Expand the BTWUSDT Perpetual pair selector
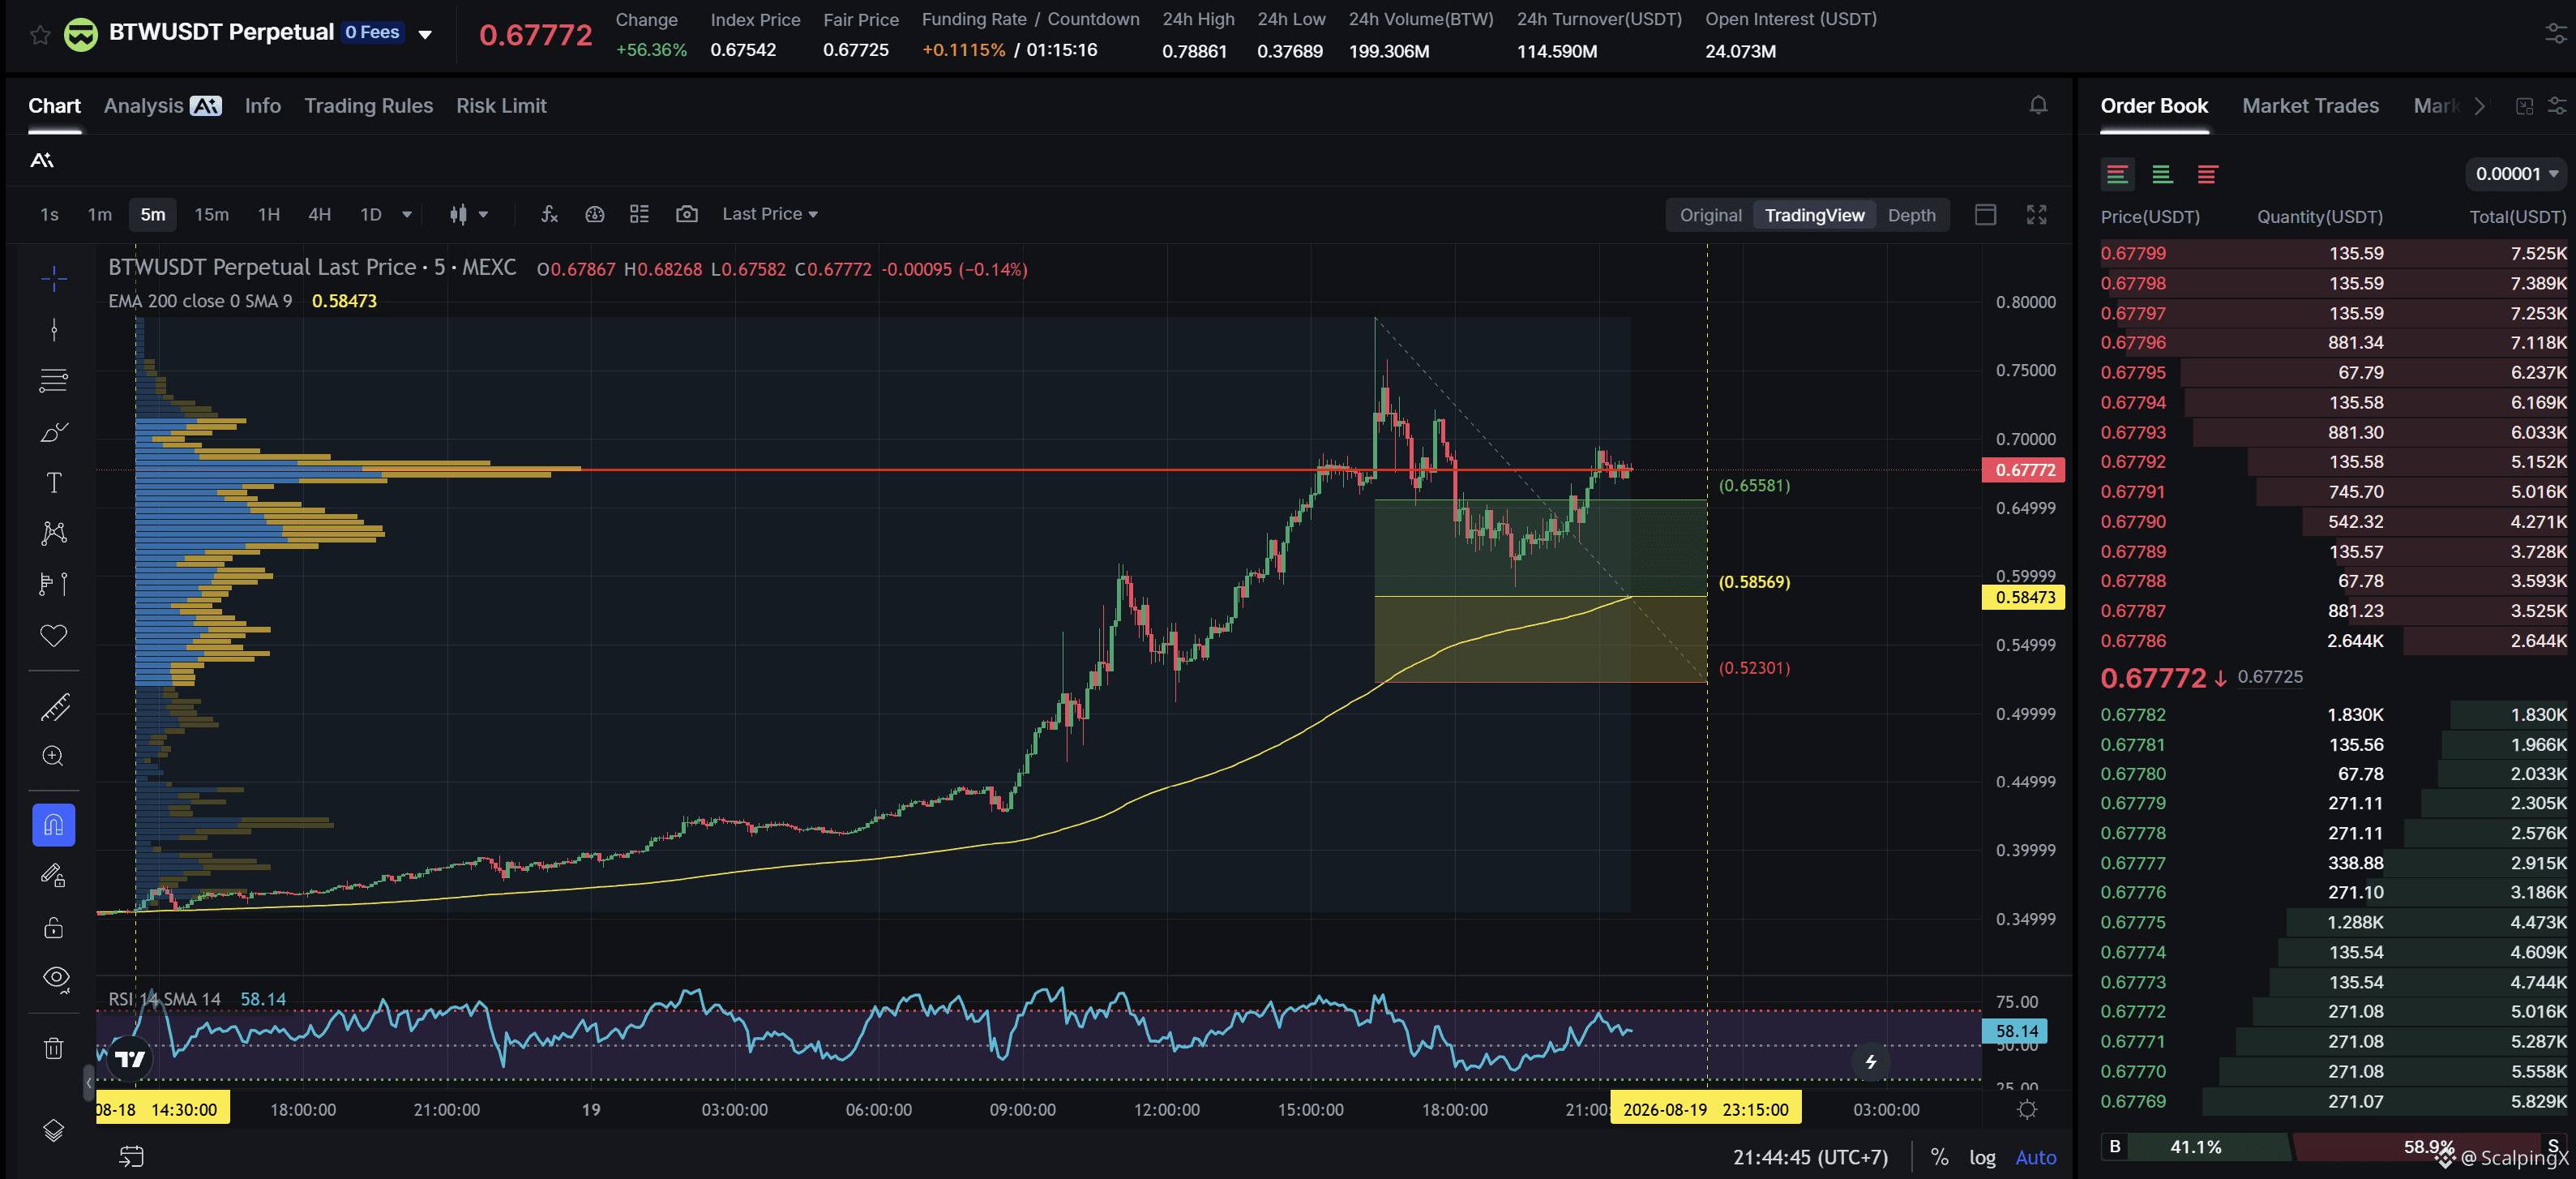The height and width of the screenshot is (1179, 2576). pyautogui.click(x=425, y=34)
